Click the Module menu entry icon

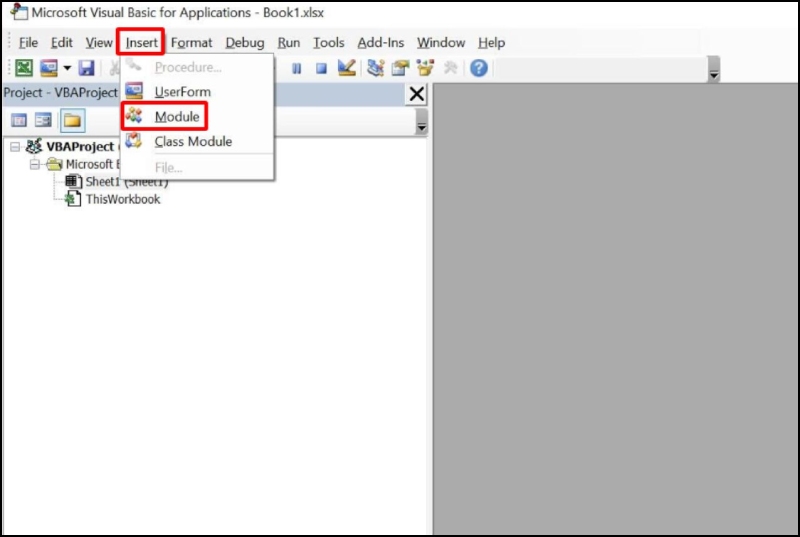[x=134, y=116]
